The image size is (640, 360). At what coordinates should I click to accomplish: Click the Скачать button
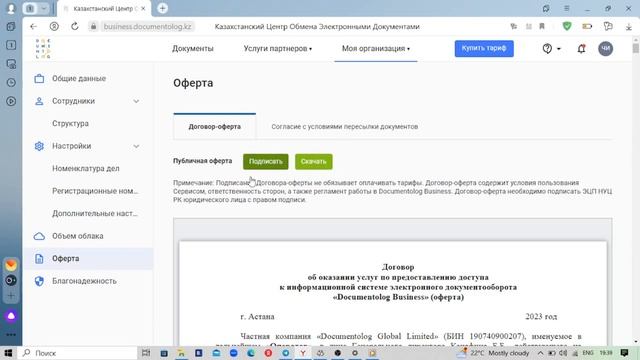coord(313,162)
